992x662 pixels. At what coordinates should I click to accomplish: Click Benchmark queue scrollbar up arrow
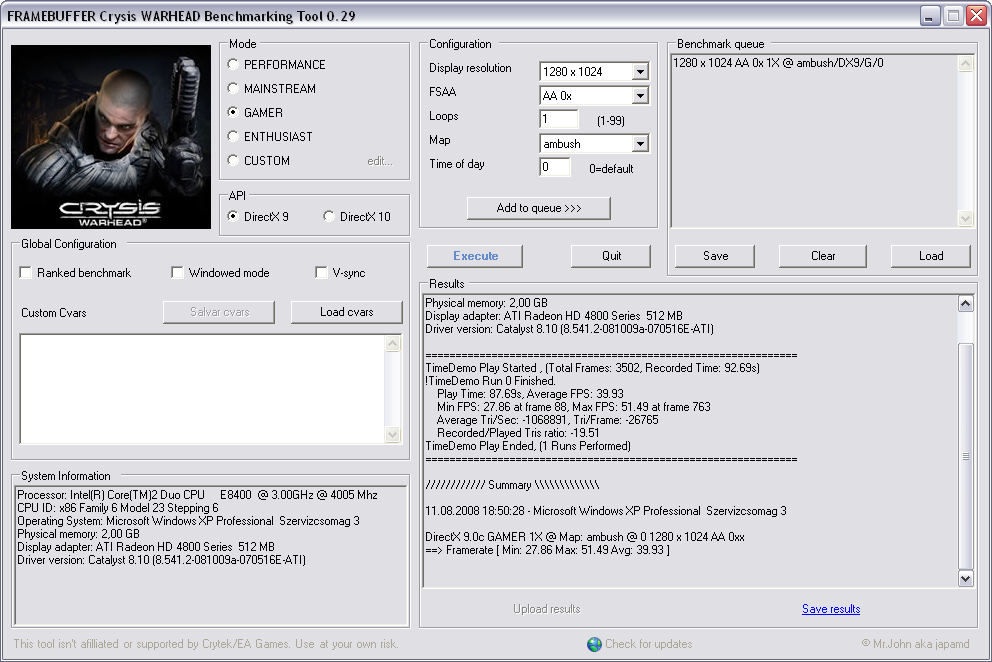pyautogui.click(x=965, y=64)
